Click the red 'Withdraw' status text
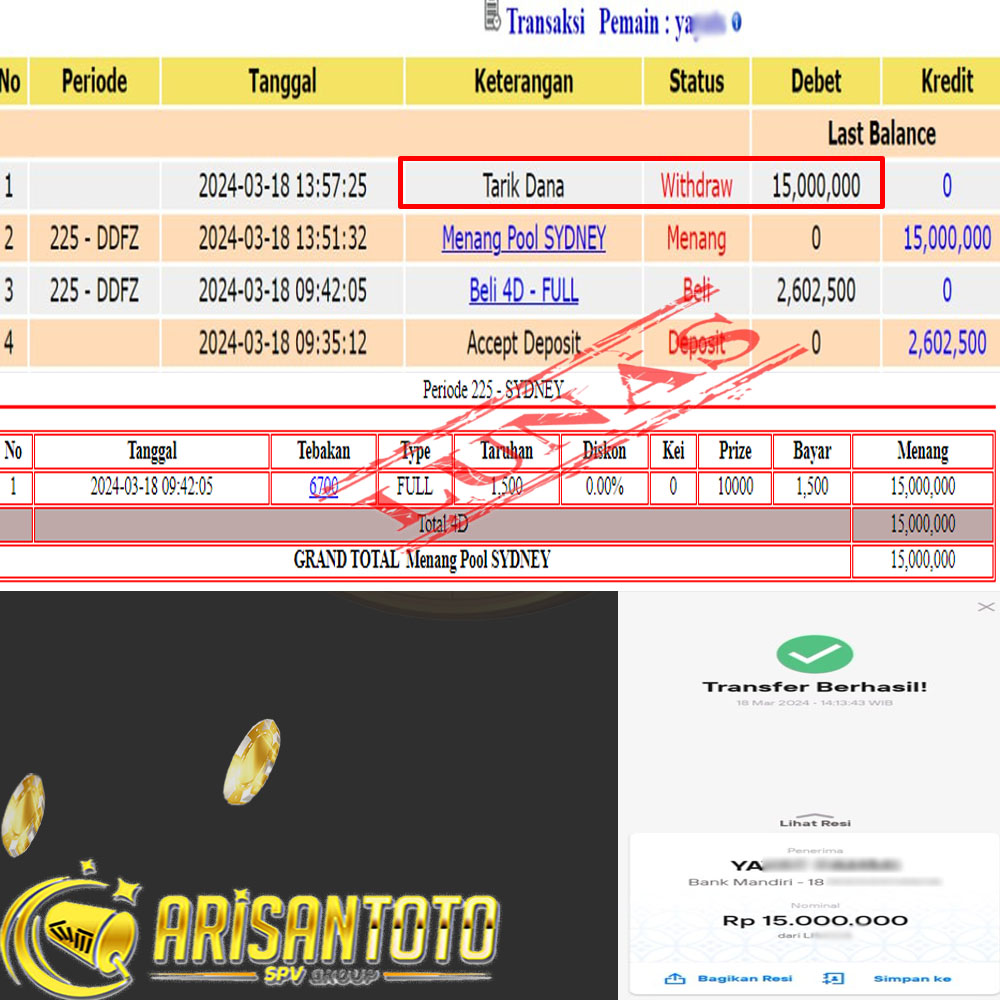This screenshot has width=1000, height=1000. (x=696, y=186)
